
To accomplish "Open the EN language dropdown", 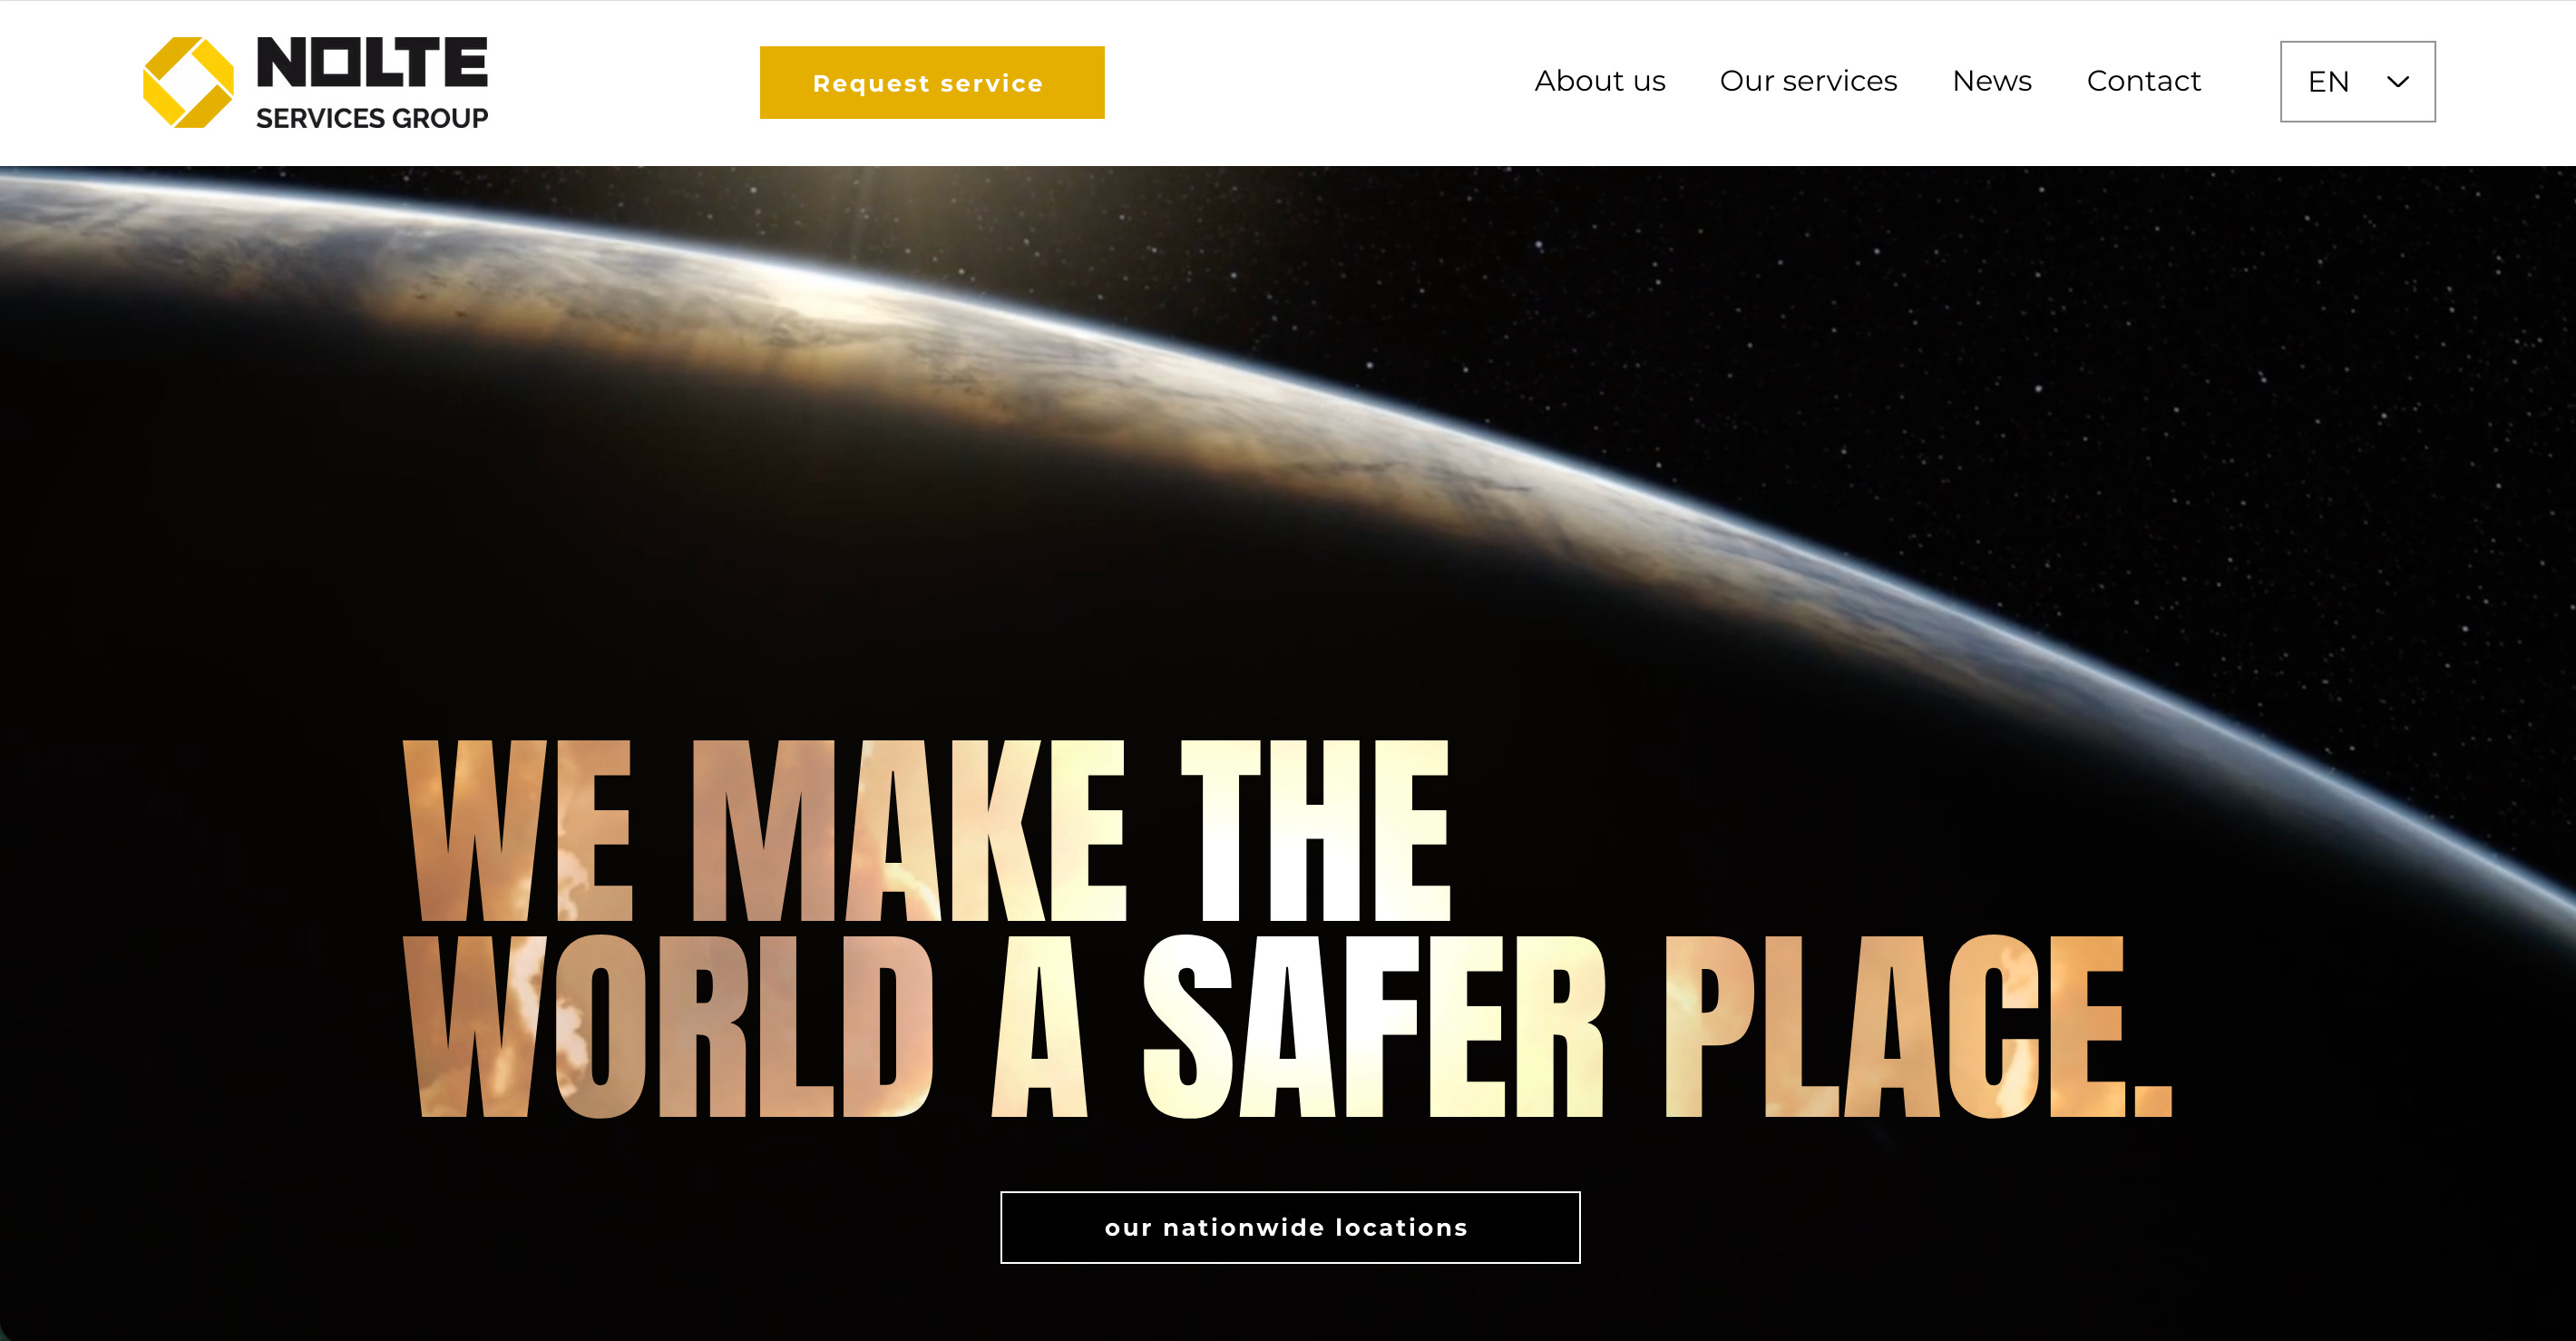I will 2357,82.
